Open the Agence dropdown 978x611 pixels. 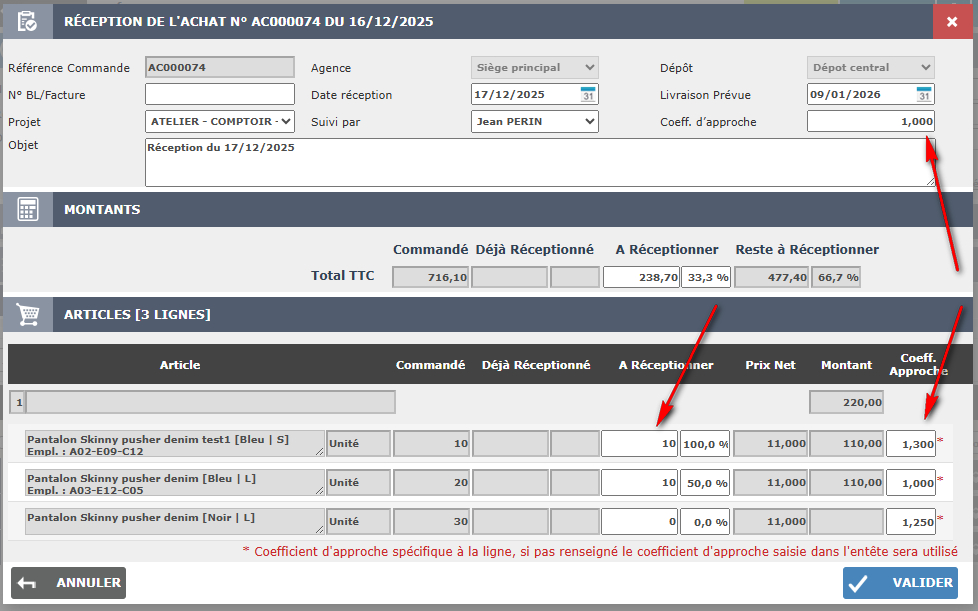coord(534,68)
